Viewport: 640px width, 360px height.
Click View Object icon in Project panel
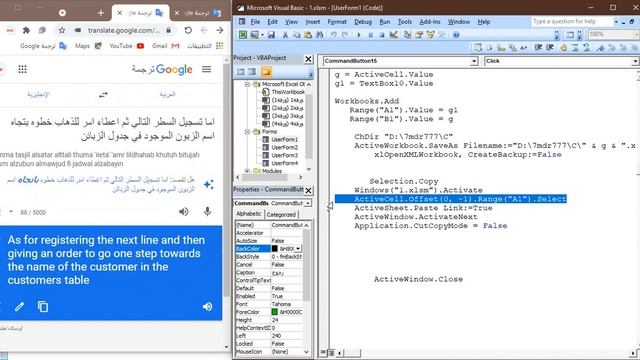pyautogui.click(x=252, y=72)
